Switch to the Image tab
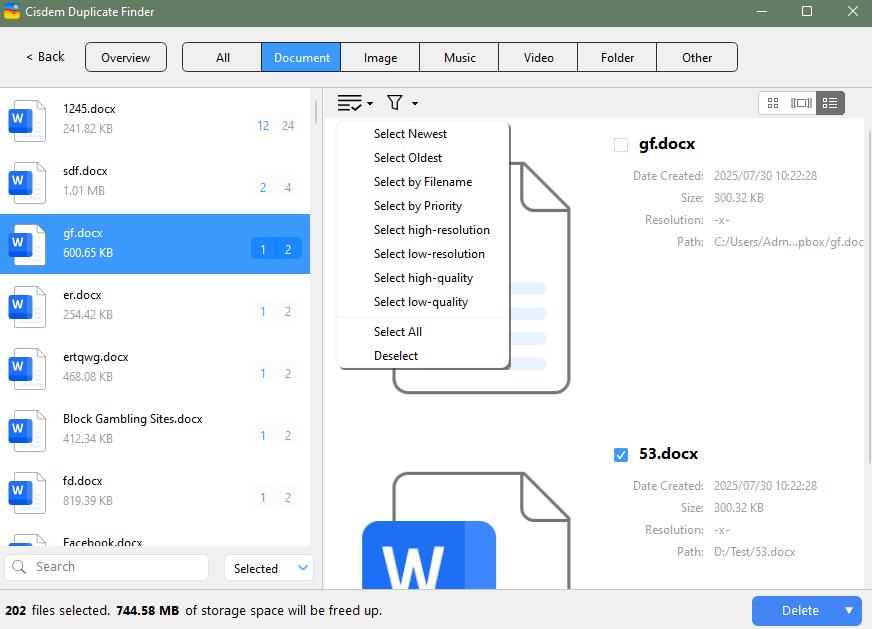This screenshot has width=872, height=629. pyautogui.click(x=380, y=57)
